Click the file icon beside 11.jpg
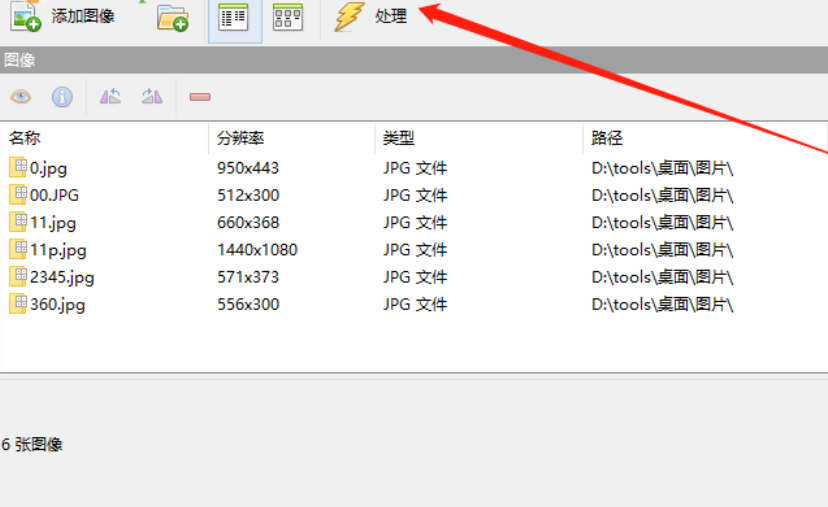 (x=18, y=222)
